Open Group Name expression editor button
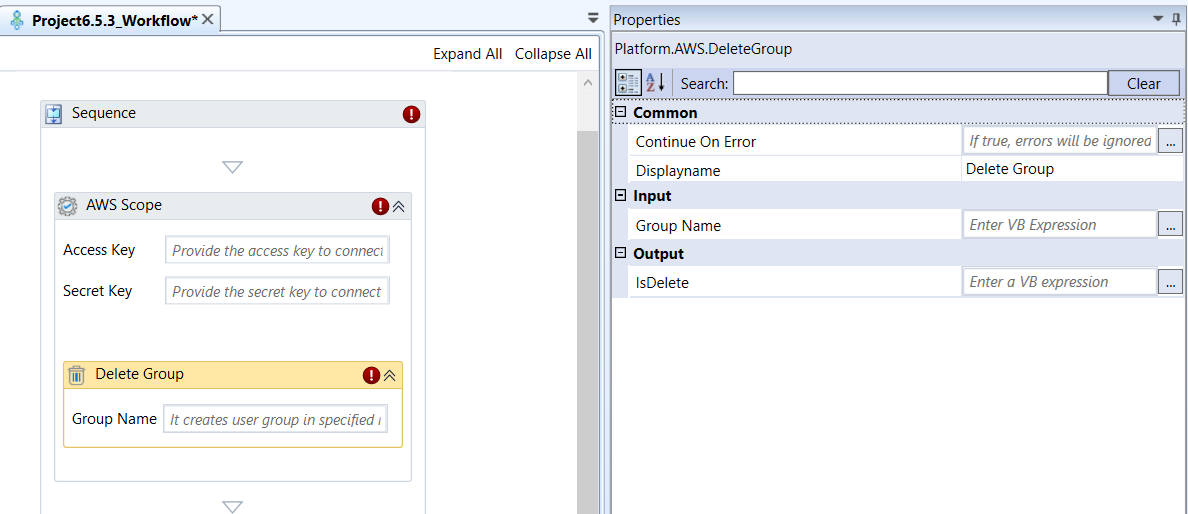 pos(1171,224)
